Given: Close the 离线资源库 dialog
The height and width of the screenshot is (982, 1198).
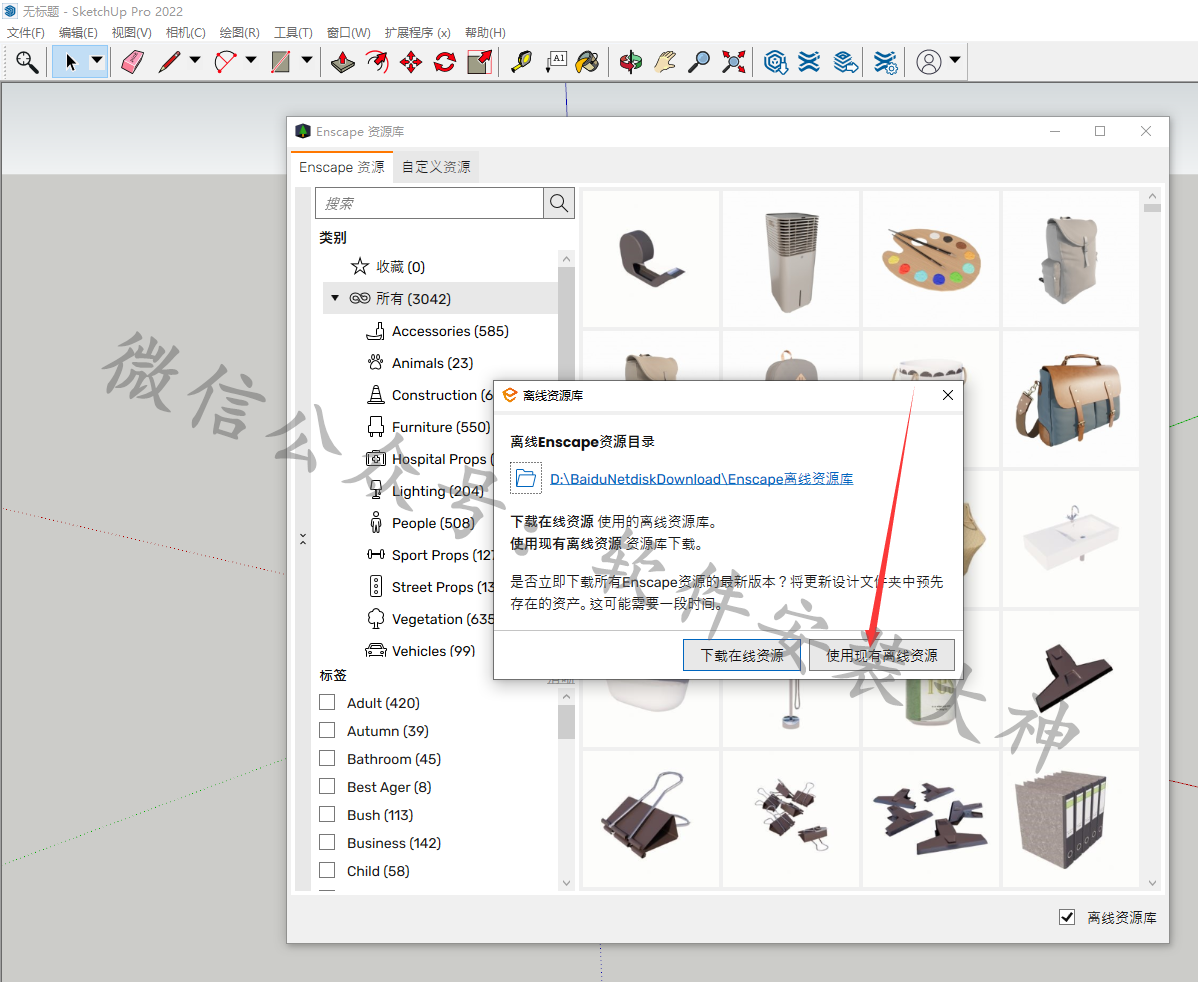Looking at the screenshot, I should 947,395.
